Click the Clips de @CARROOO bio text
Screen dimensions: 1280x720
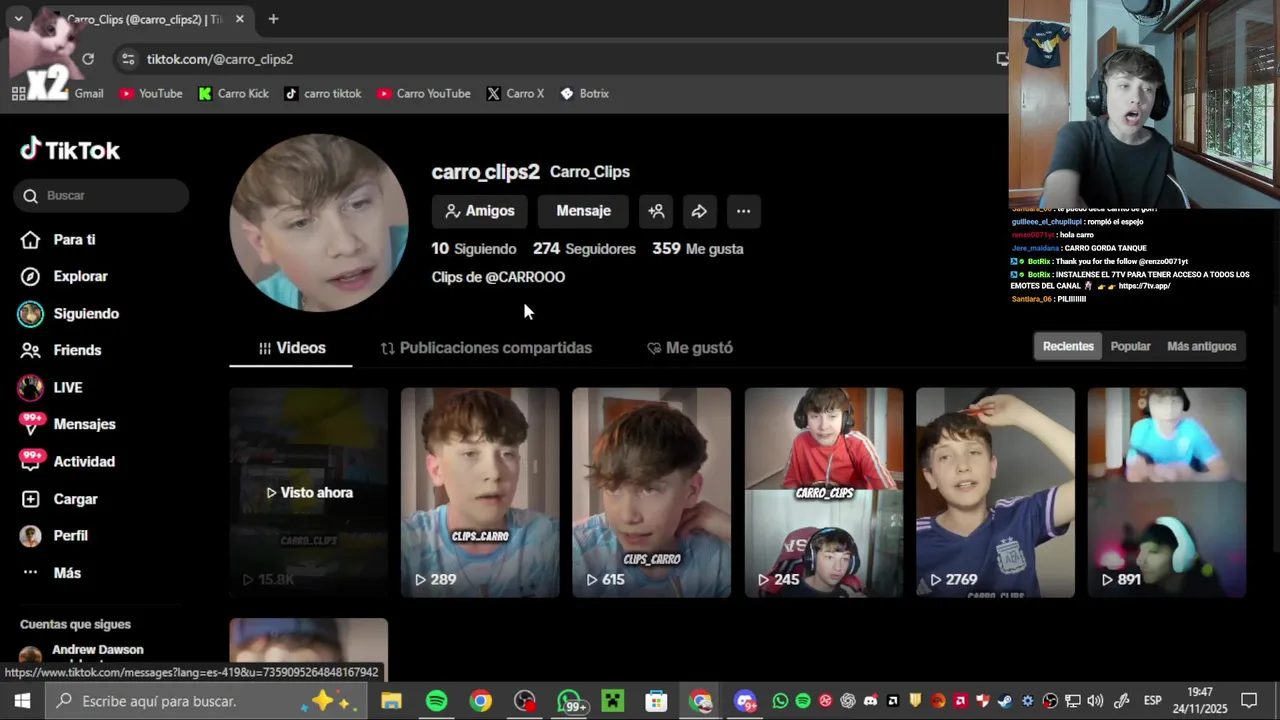point(498,277)
